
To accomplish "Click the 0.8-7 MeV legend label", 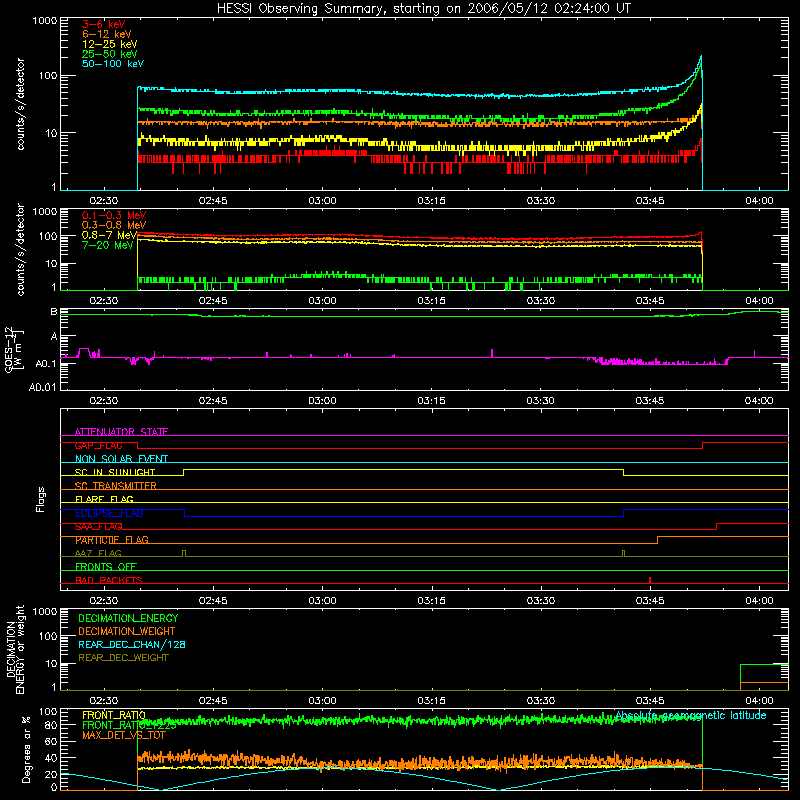I will [109, 235].
